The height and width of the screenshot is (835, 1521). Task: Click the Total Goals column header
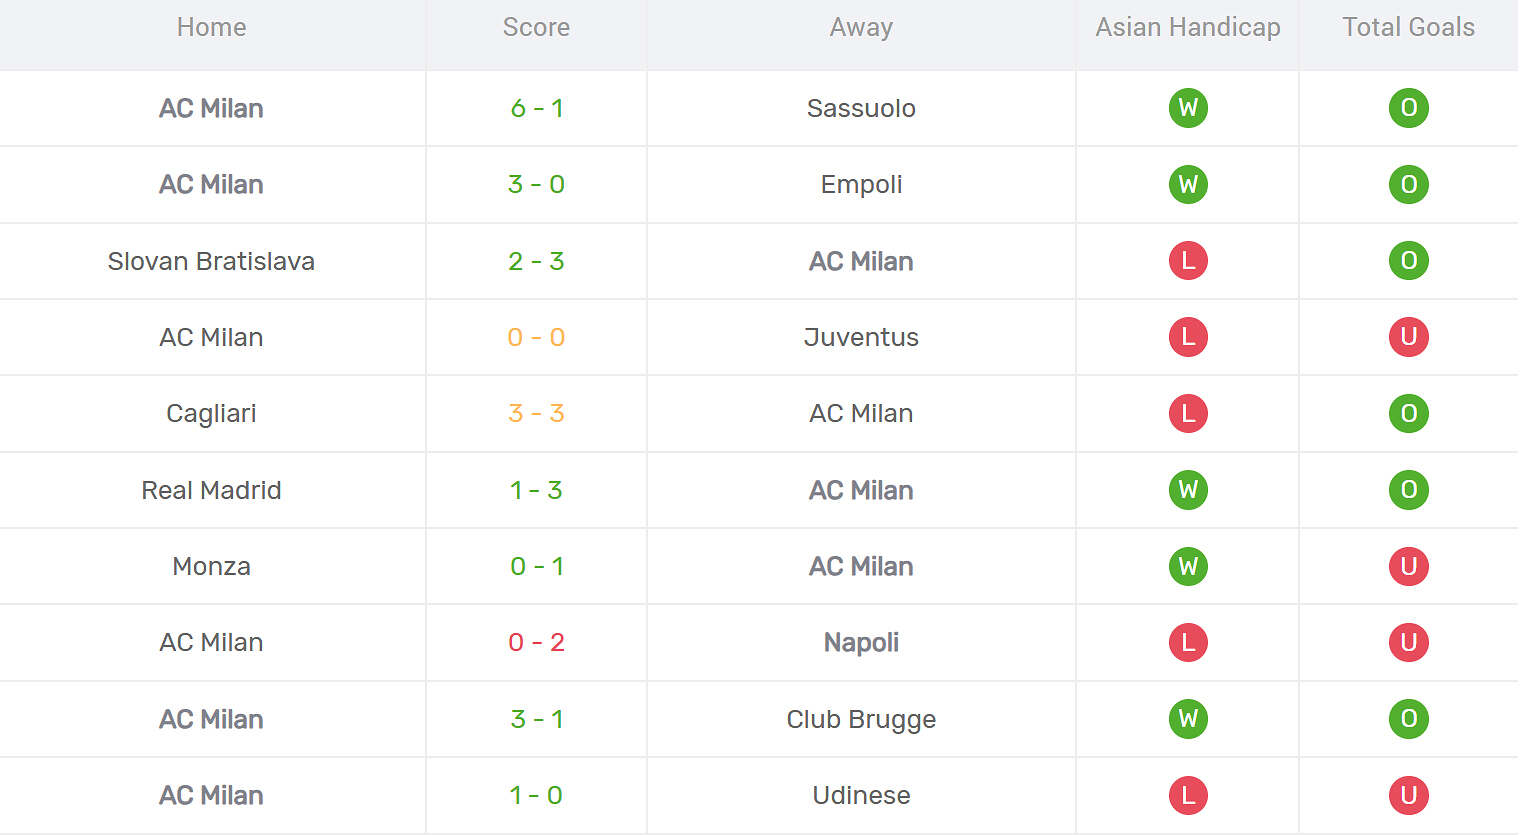(1408, 28)
